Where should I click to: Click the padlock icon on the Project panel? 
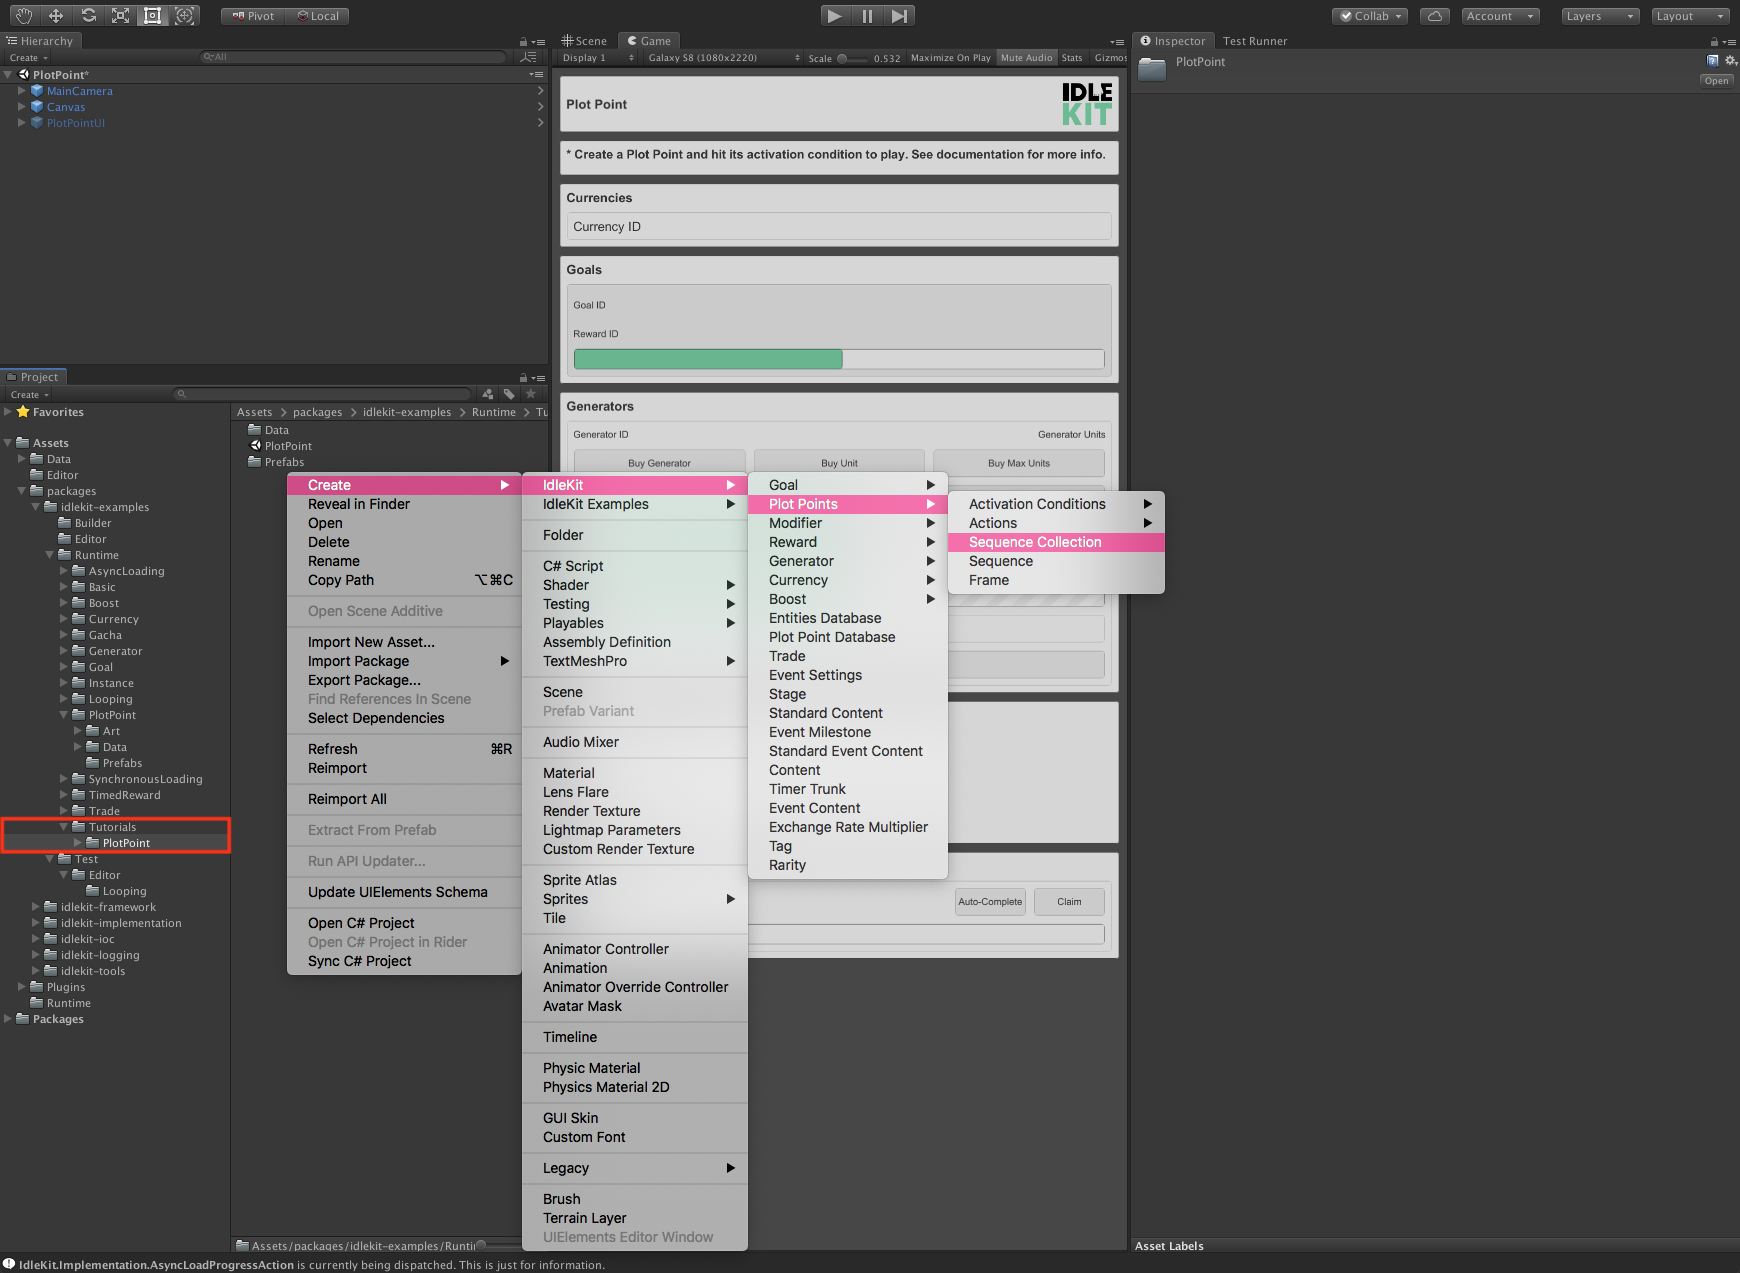click(524, 377)
